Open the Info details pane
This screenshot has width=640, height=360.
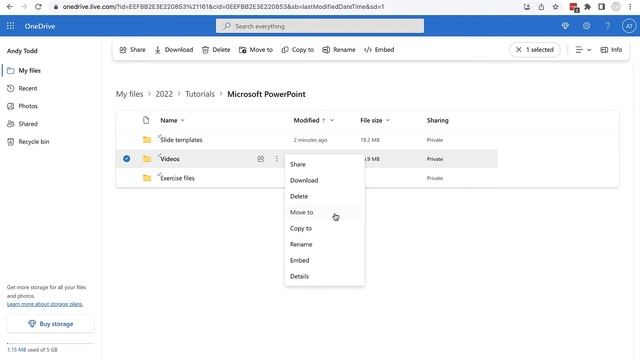pyautogui.click(x=611, y=50)
